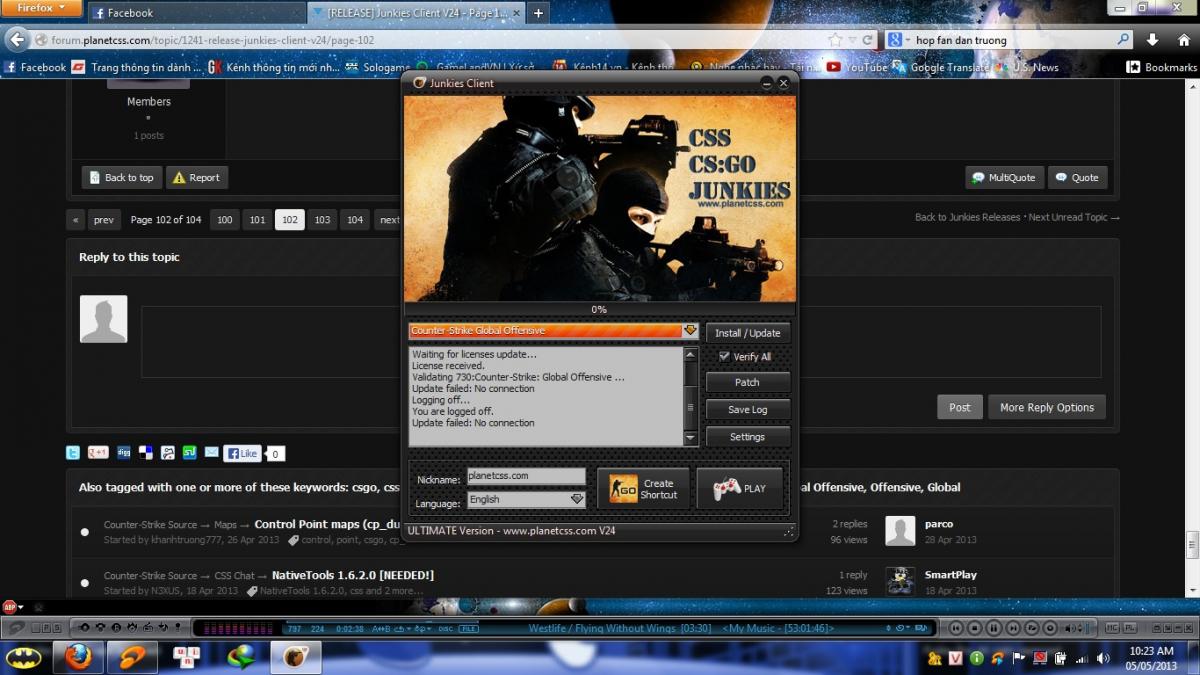Image resolution: width=1200 pixels, height=675 pixels.
Task: Click the PLAY button
Action: coord(740,489)
